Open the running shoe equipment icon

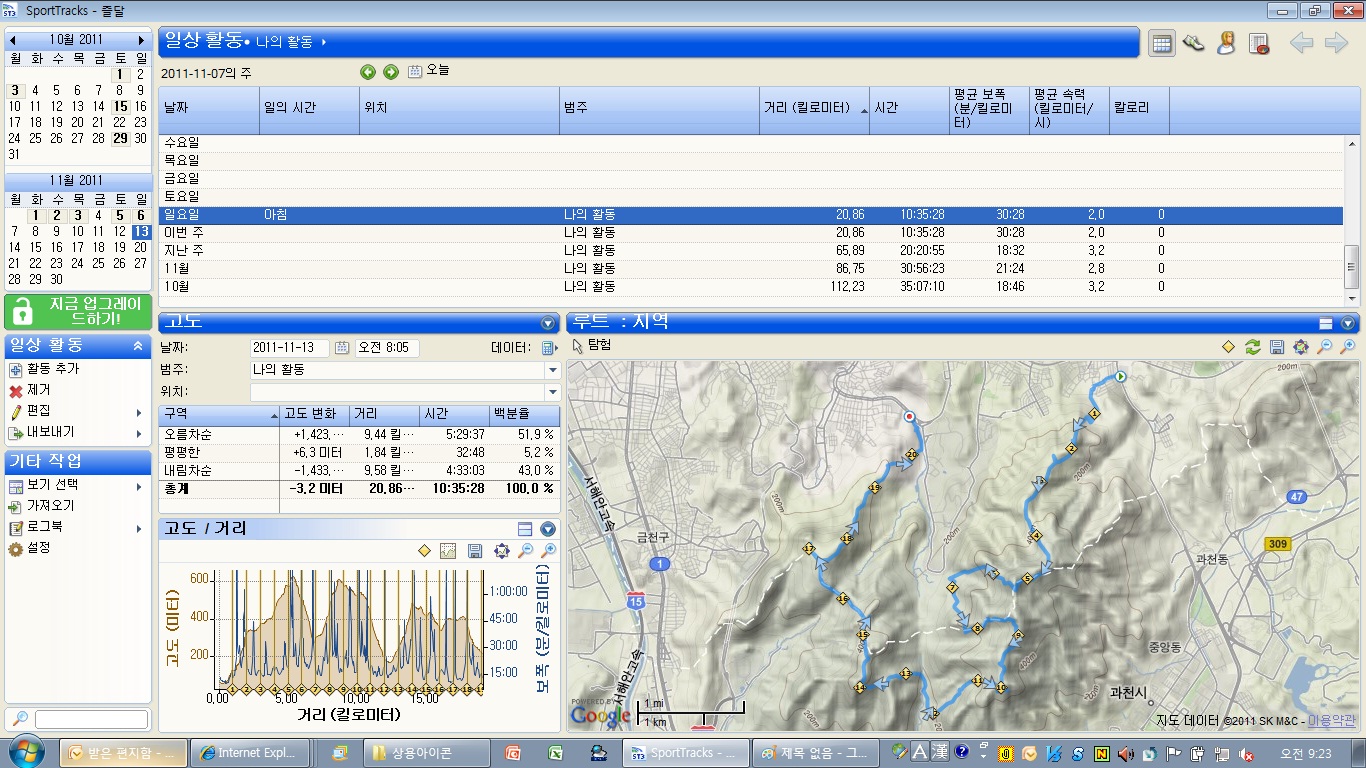click(x=1193, y=43)
